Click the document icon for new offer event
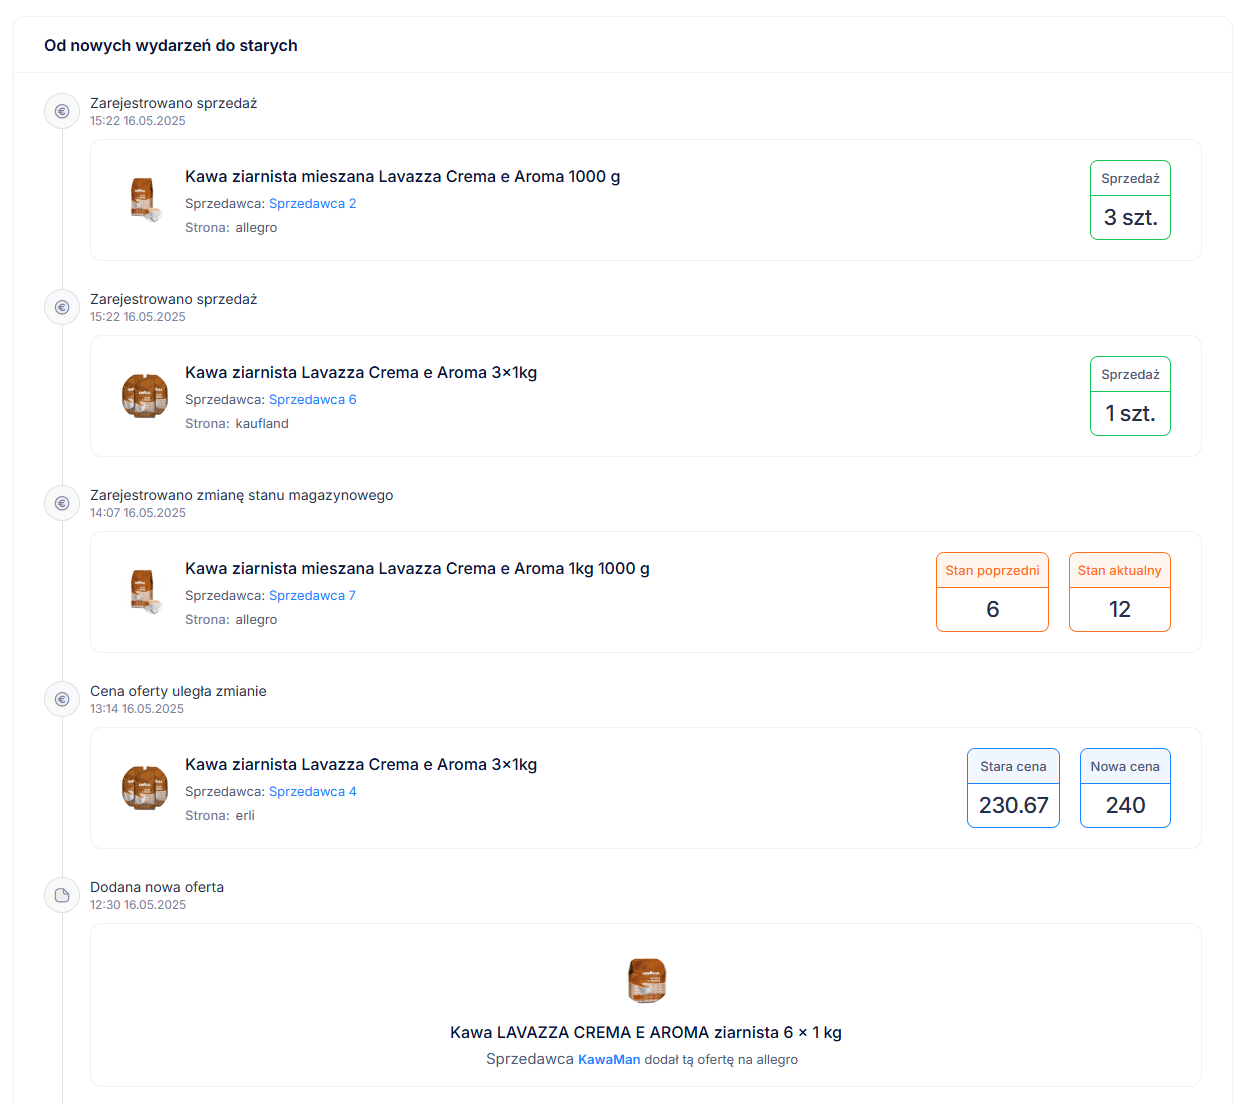Viewport: 1245px width, 1104px height. (62, 895)
